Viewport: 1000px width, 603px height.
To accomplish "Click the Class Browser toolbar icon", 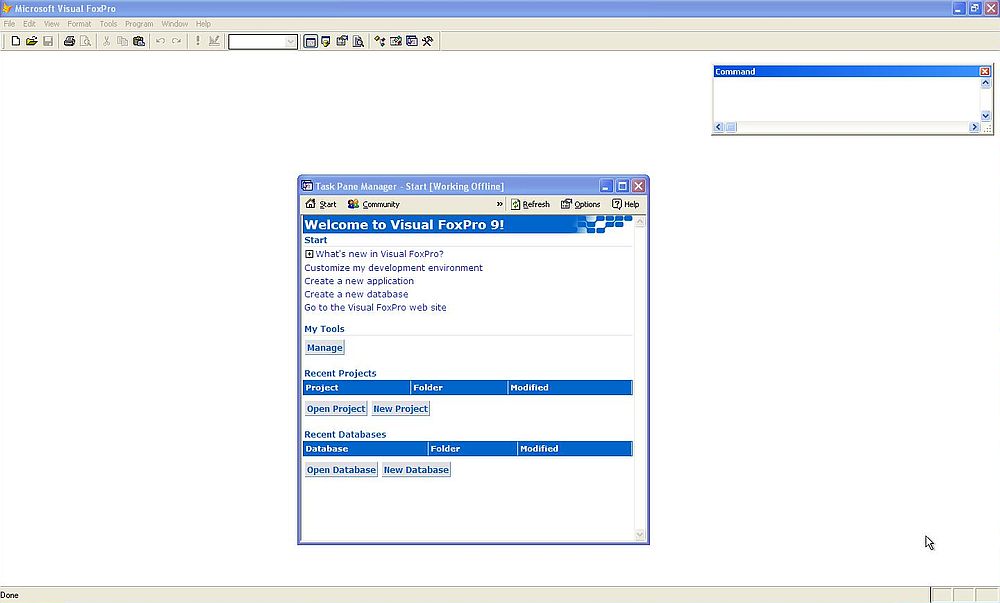I will [379, 41].
